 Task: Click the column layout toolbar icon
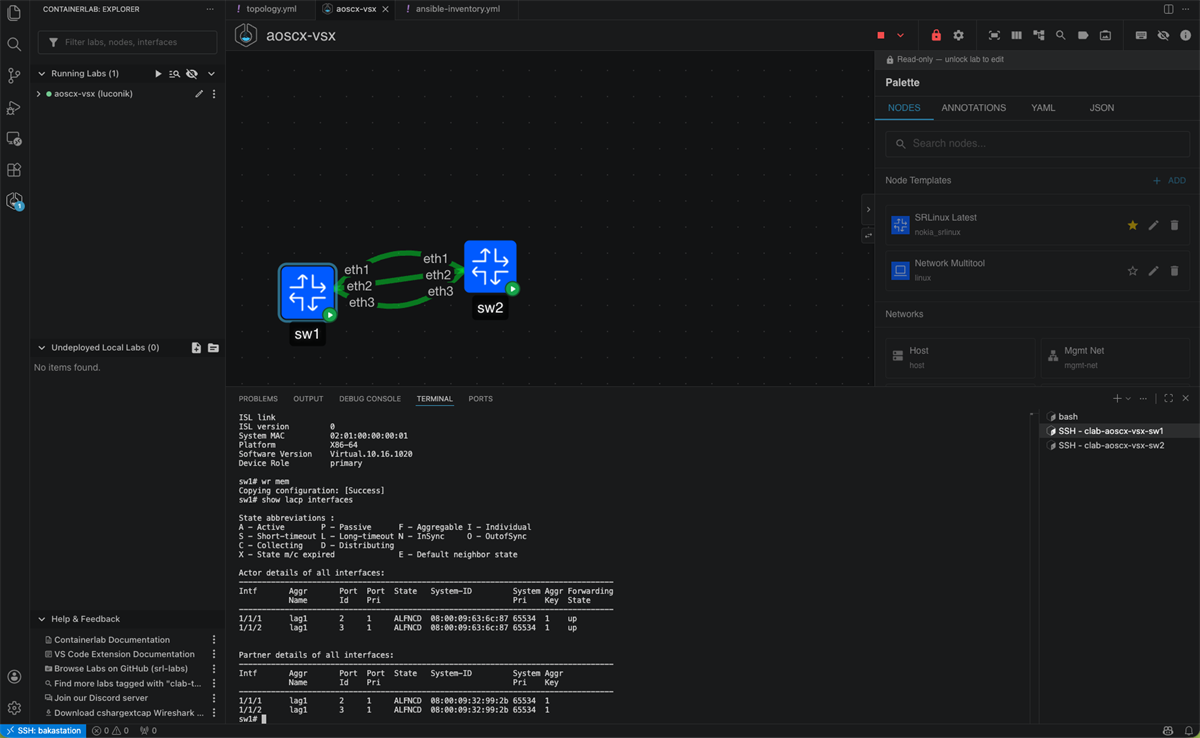[x=1016, y=36]
